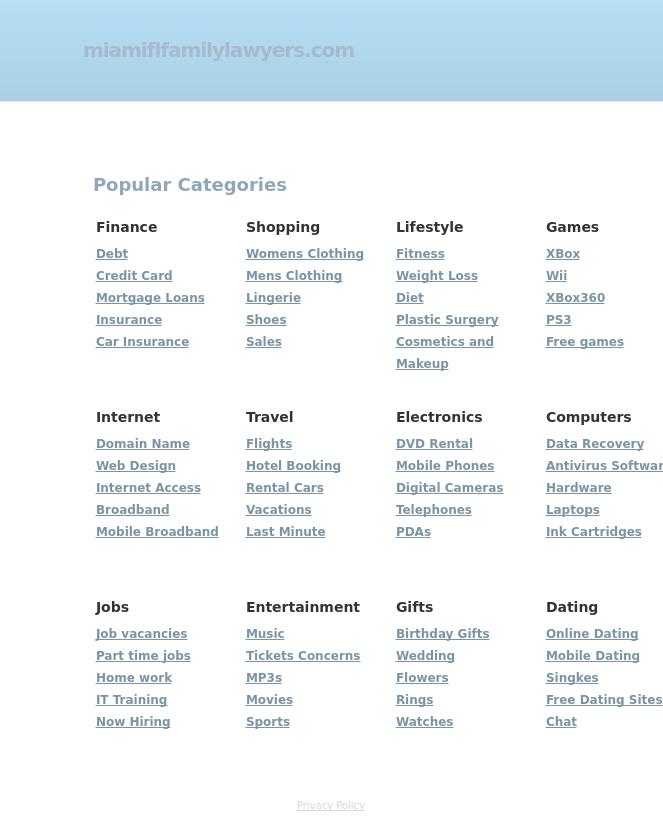Open the Tickets Concerns link
The width and height of the screenshot is (663, 834).
302,656
